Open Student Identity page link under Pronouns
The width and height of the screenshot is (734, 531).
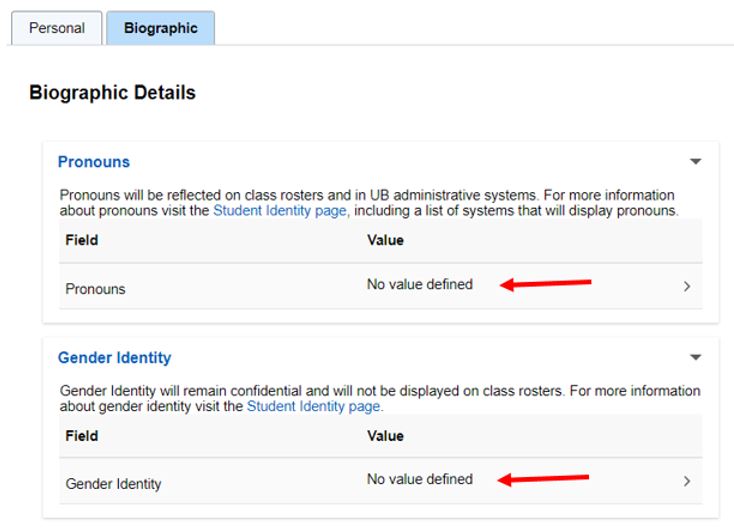click(x=280, y=211)
